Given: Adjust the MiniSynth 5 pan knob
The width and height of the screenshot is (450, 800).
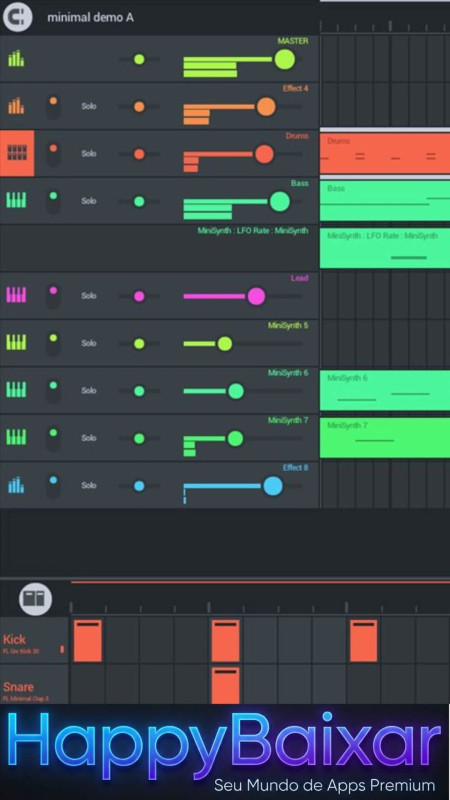Looking at the screenshot, I should coord(139,344).
